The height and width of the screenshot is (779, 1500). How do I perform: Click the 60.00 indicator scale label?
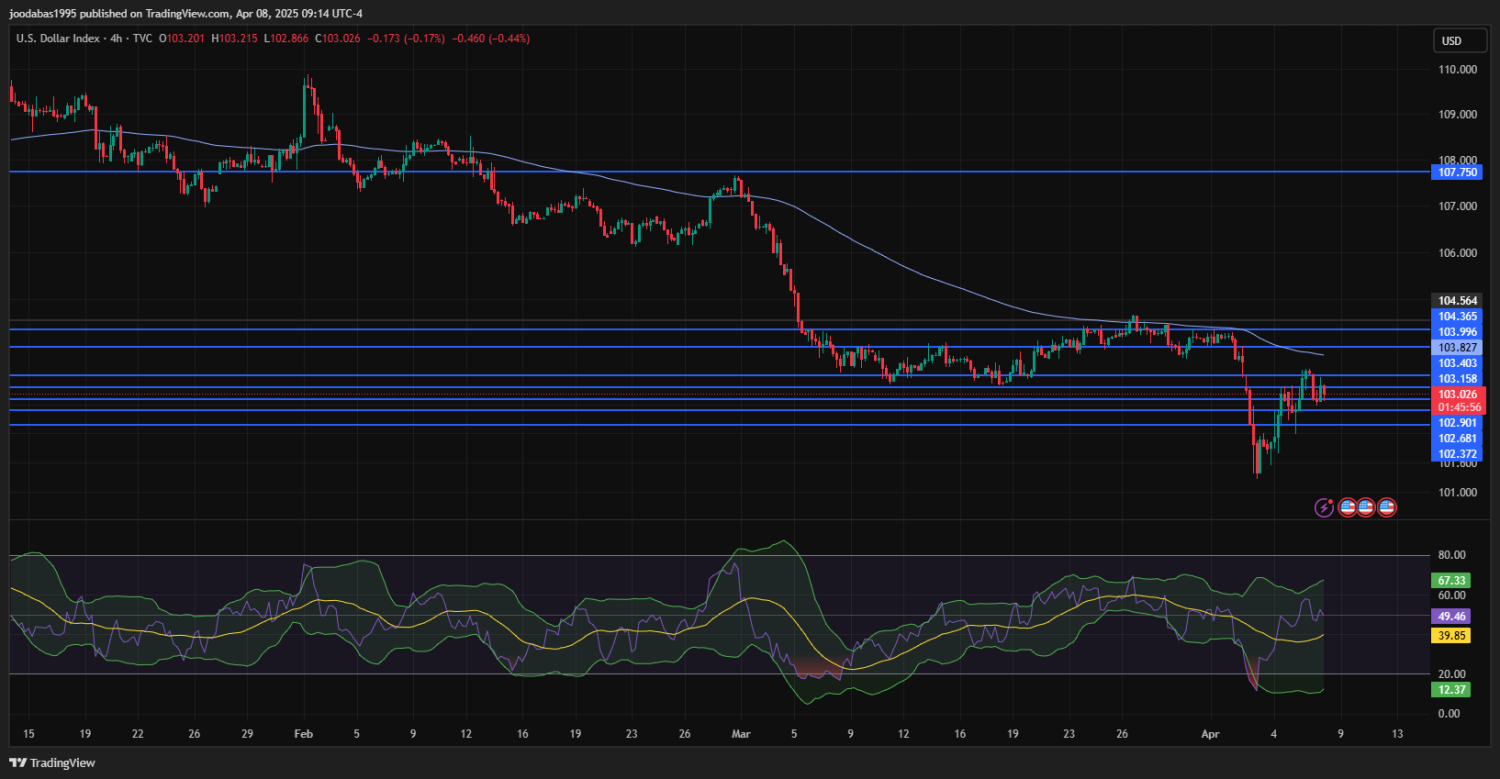1452,595
